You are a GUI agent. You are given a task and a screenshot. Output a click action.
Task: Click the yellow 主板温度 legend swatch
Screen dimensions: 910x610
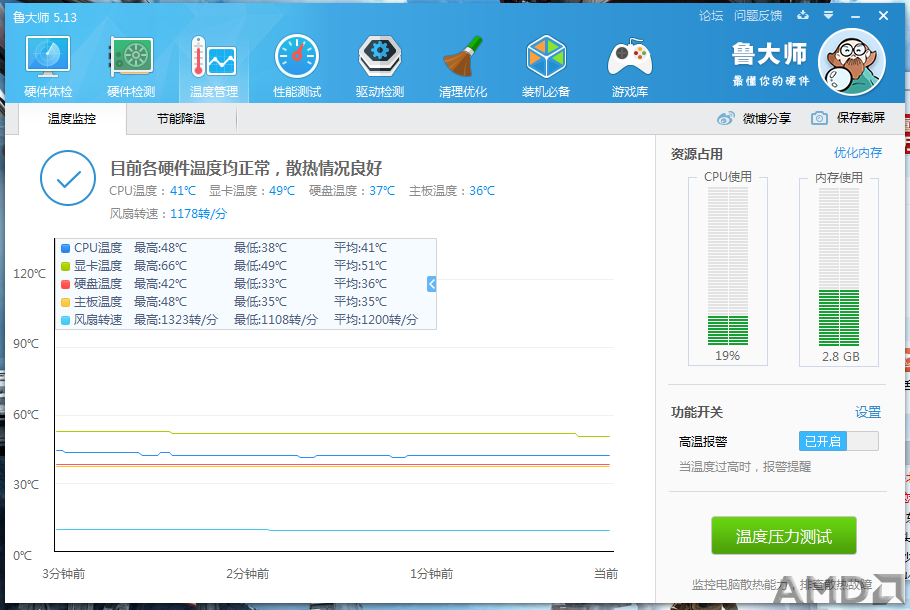66,302
